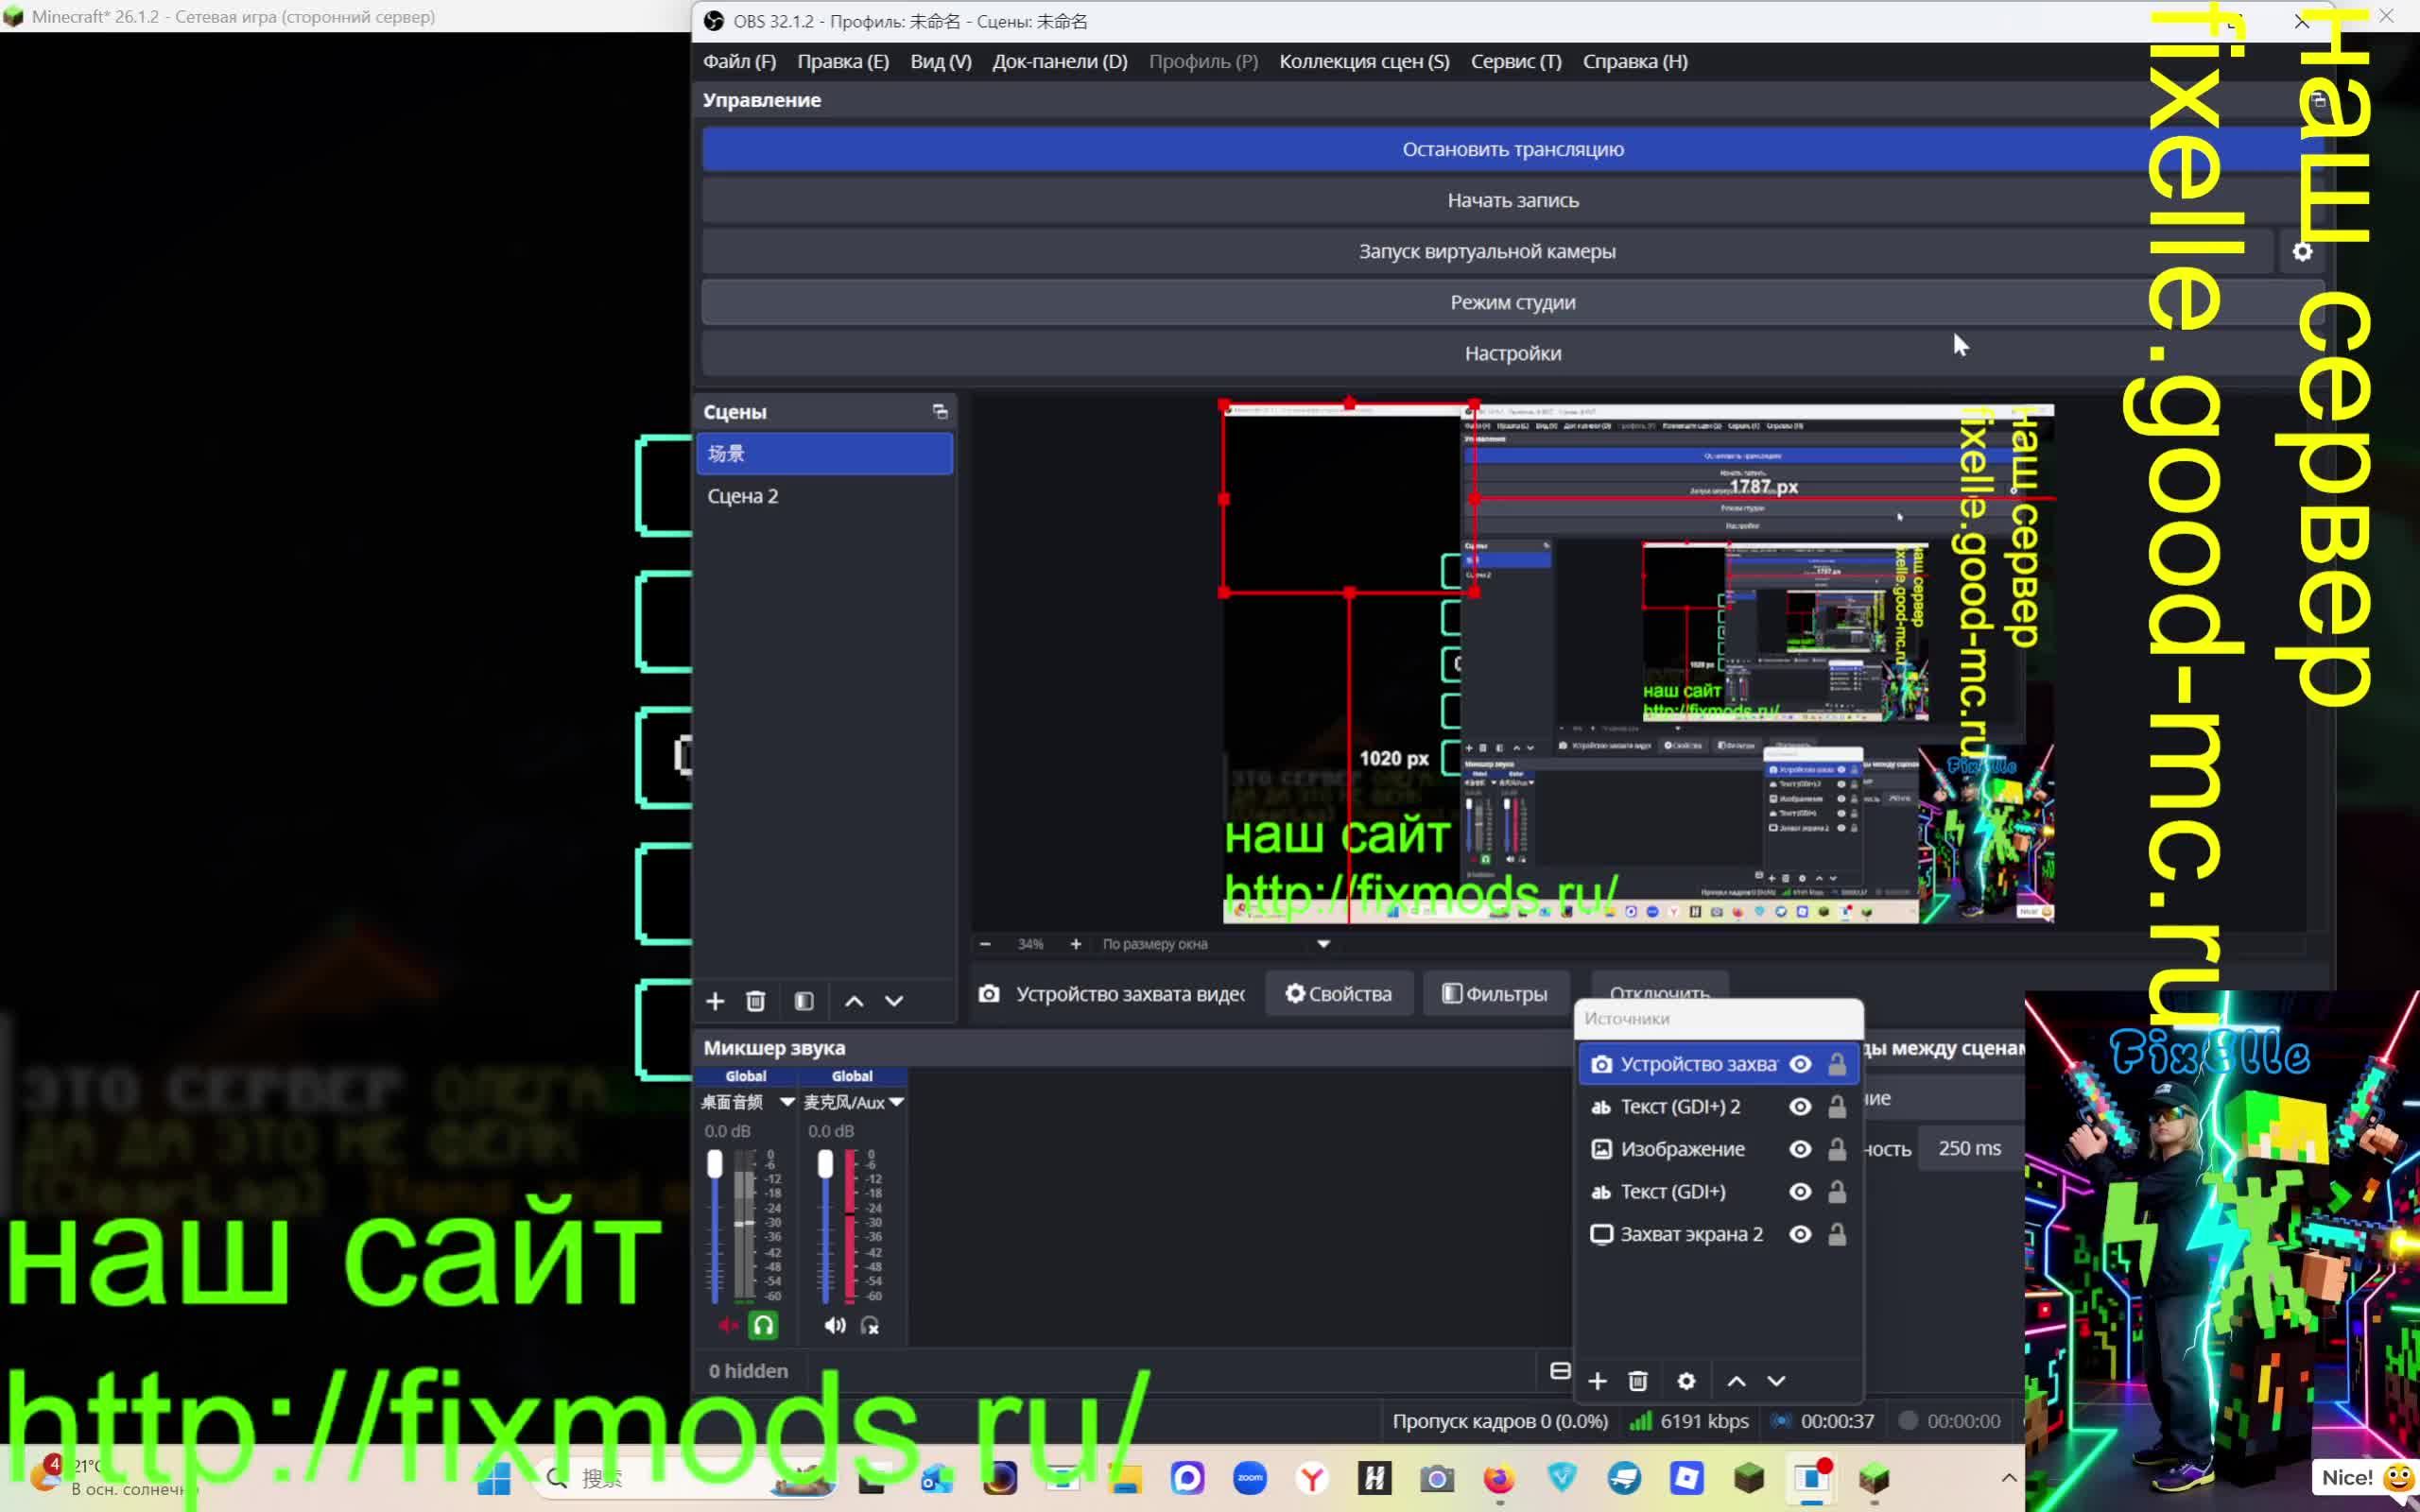The height and width of the screenshot is (1512, 2420).
Task: Move selected source up in list
Action: point(1736,1381)
